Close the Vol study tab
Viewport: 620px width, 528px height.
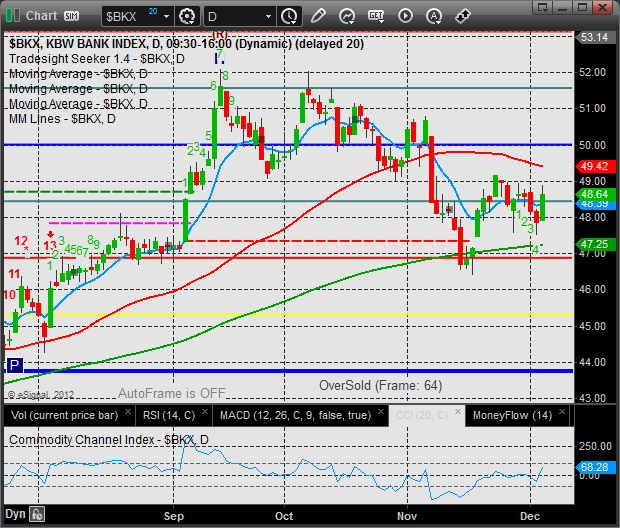point(128,411)
